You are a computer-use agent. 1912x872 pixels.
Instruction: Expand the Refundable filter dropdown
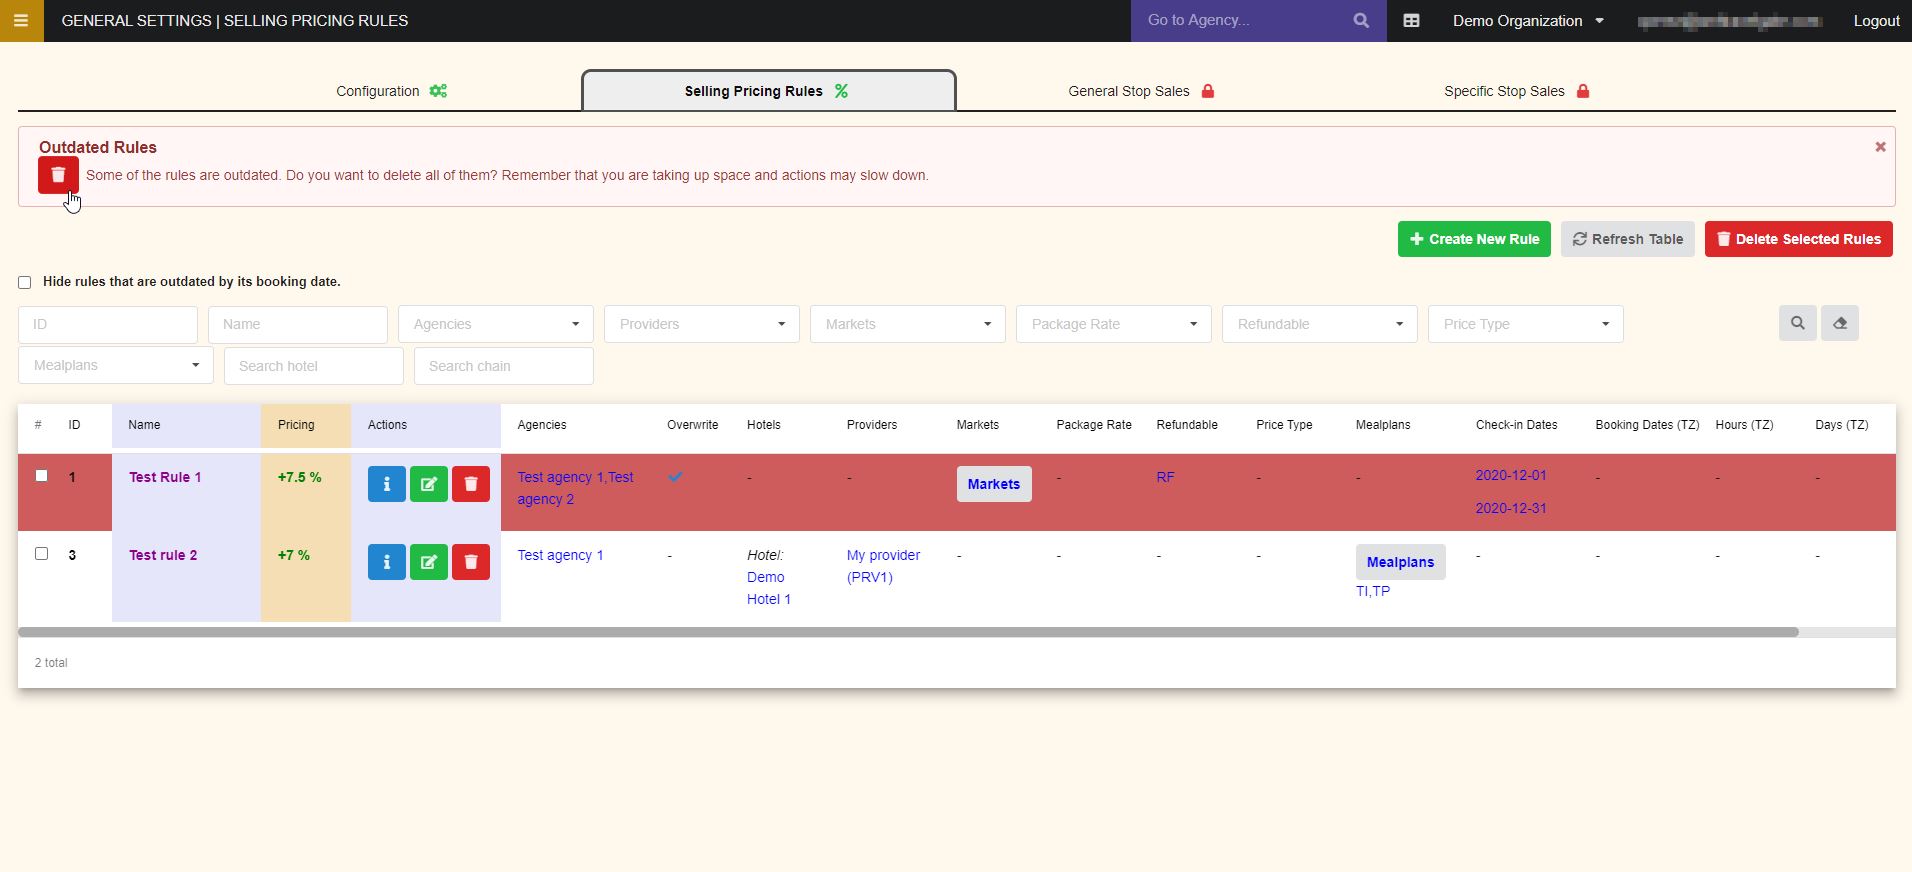(x=1320, y=324)
